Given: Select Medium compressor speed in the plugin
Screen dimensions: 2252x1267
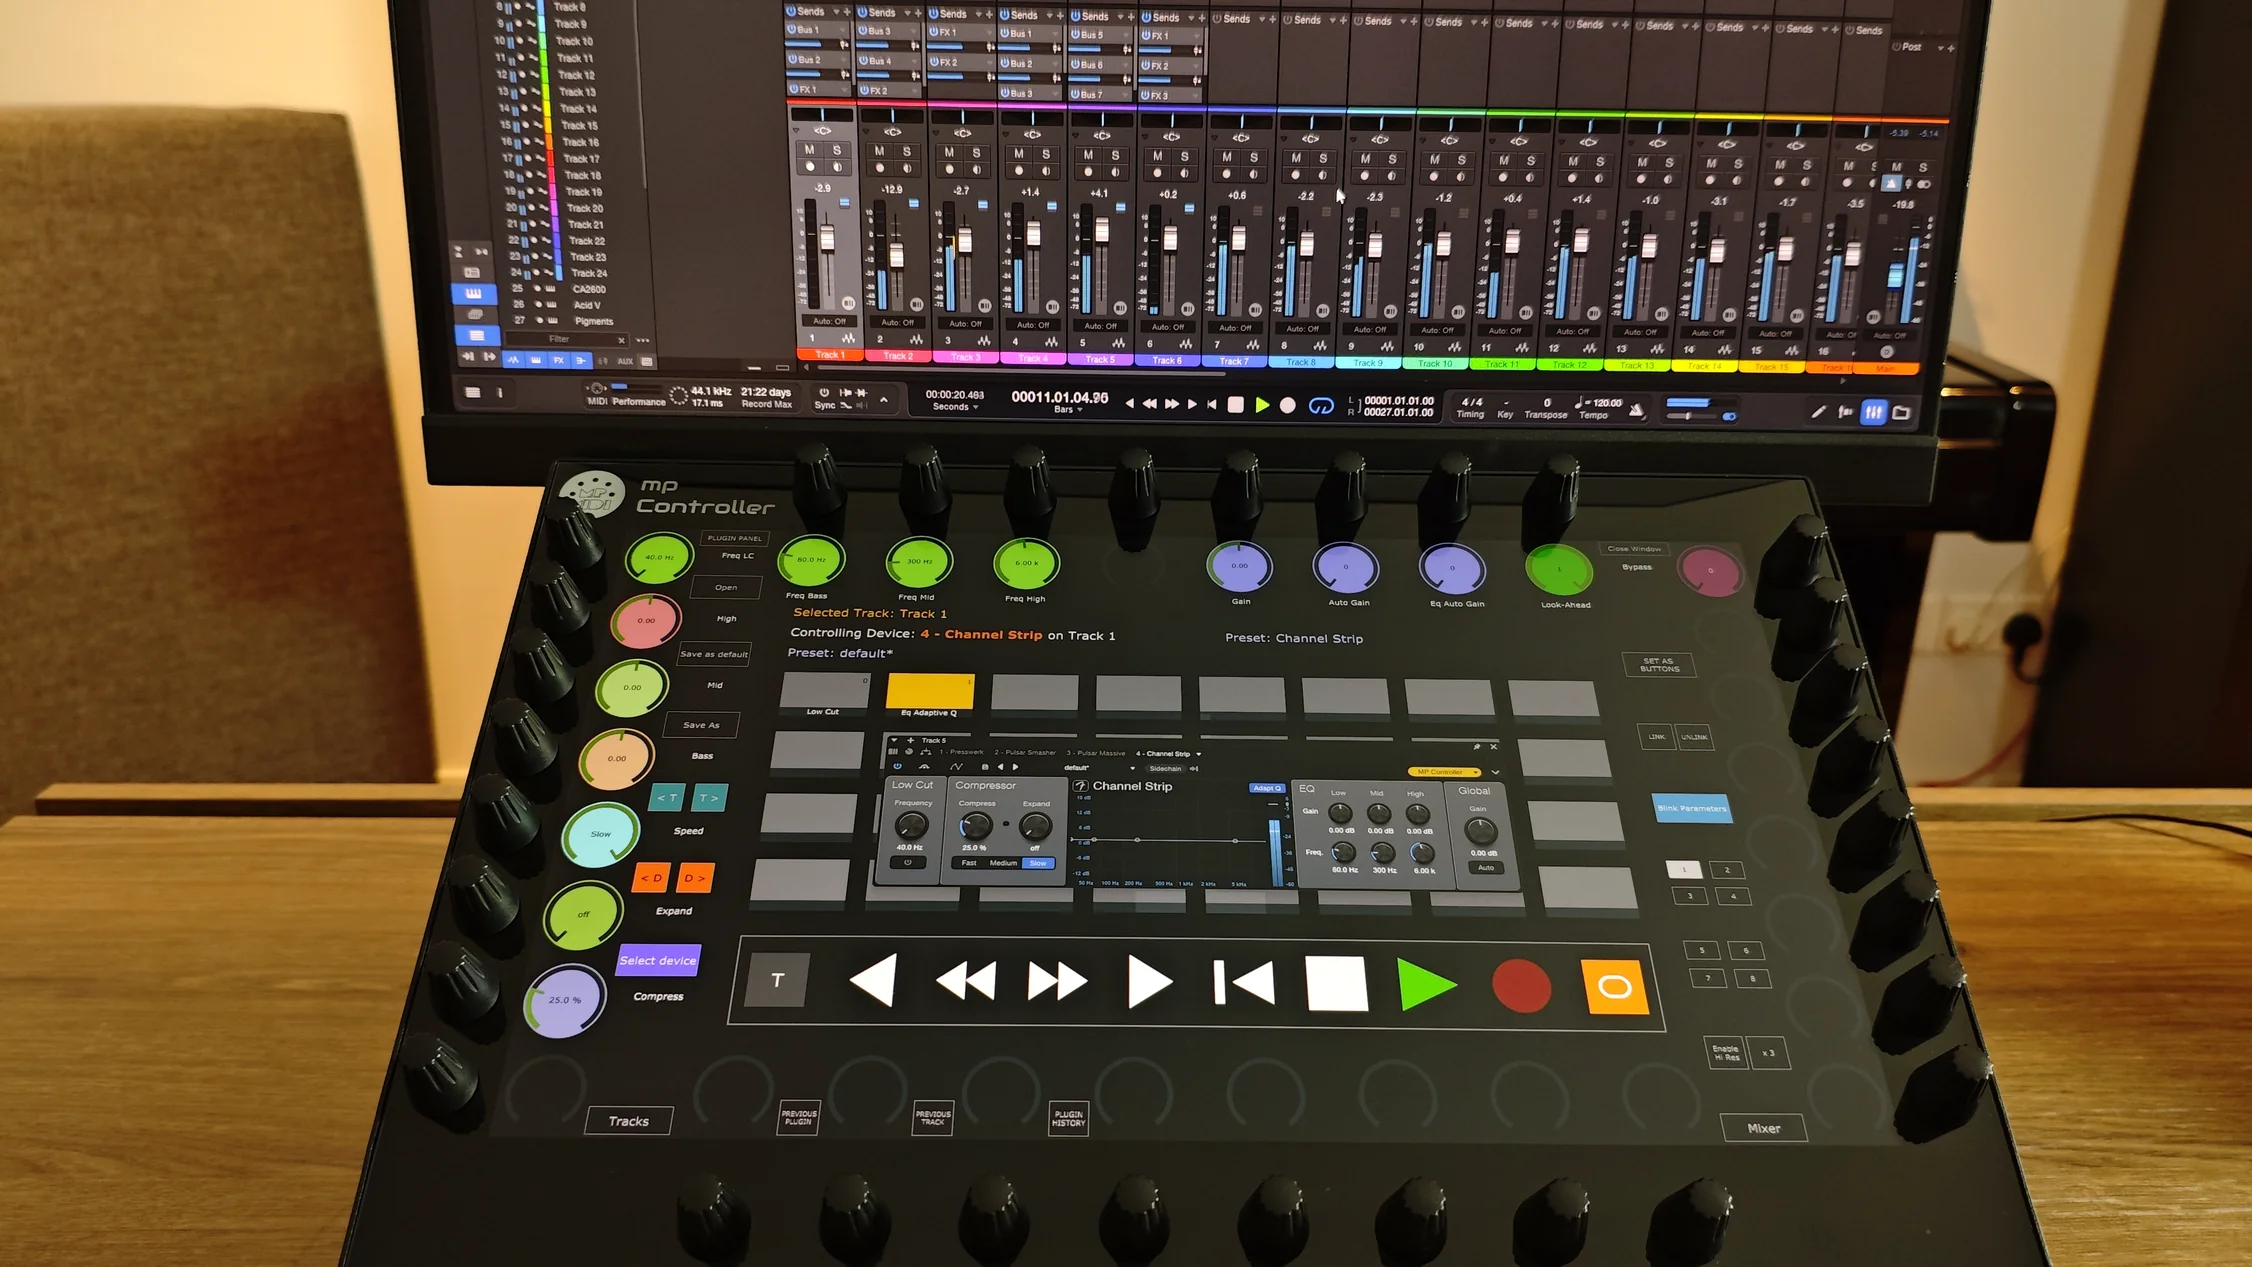Looking at the screenshot, I should (x=1003, y=863).
